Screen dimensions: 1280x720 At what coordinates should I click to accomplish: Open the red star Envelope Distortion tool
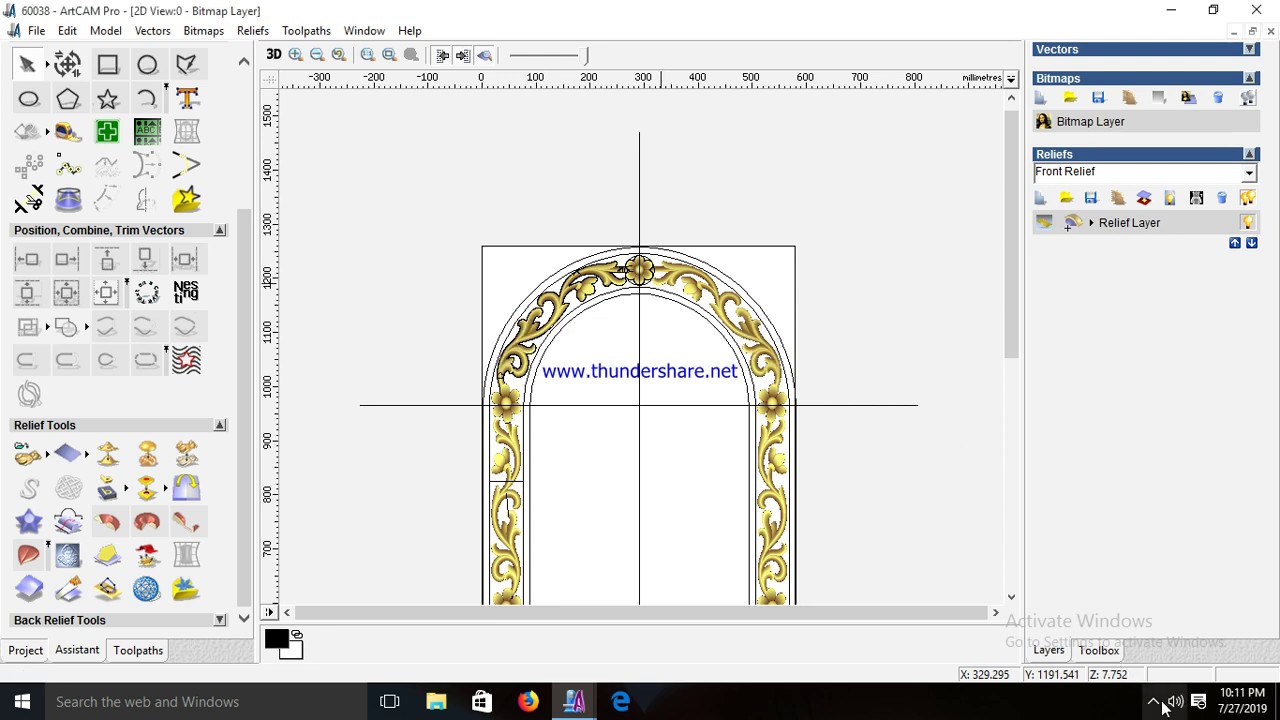[186, 360]
